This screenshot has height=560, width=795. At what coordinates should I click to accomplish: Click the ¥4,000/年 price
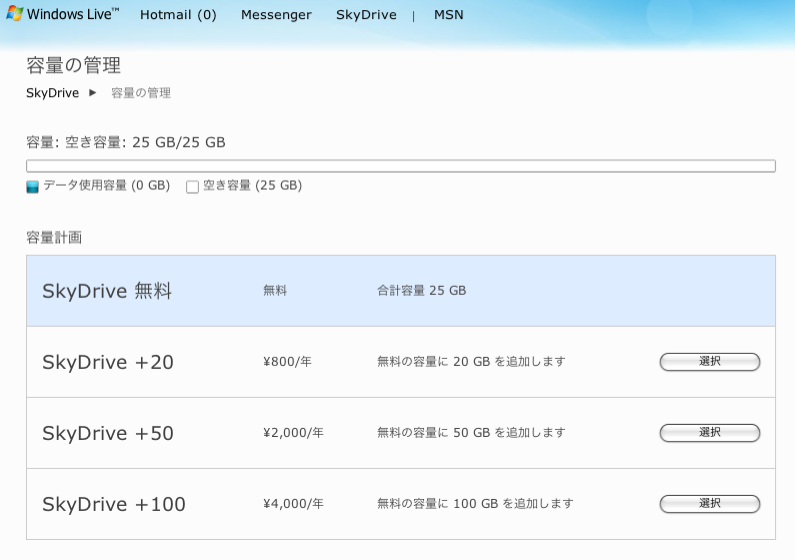coord(293,503)
